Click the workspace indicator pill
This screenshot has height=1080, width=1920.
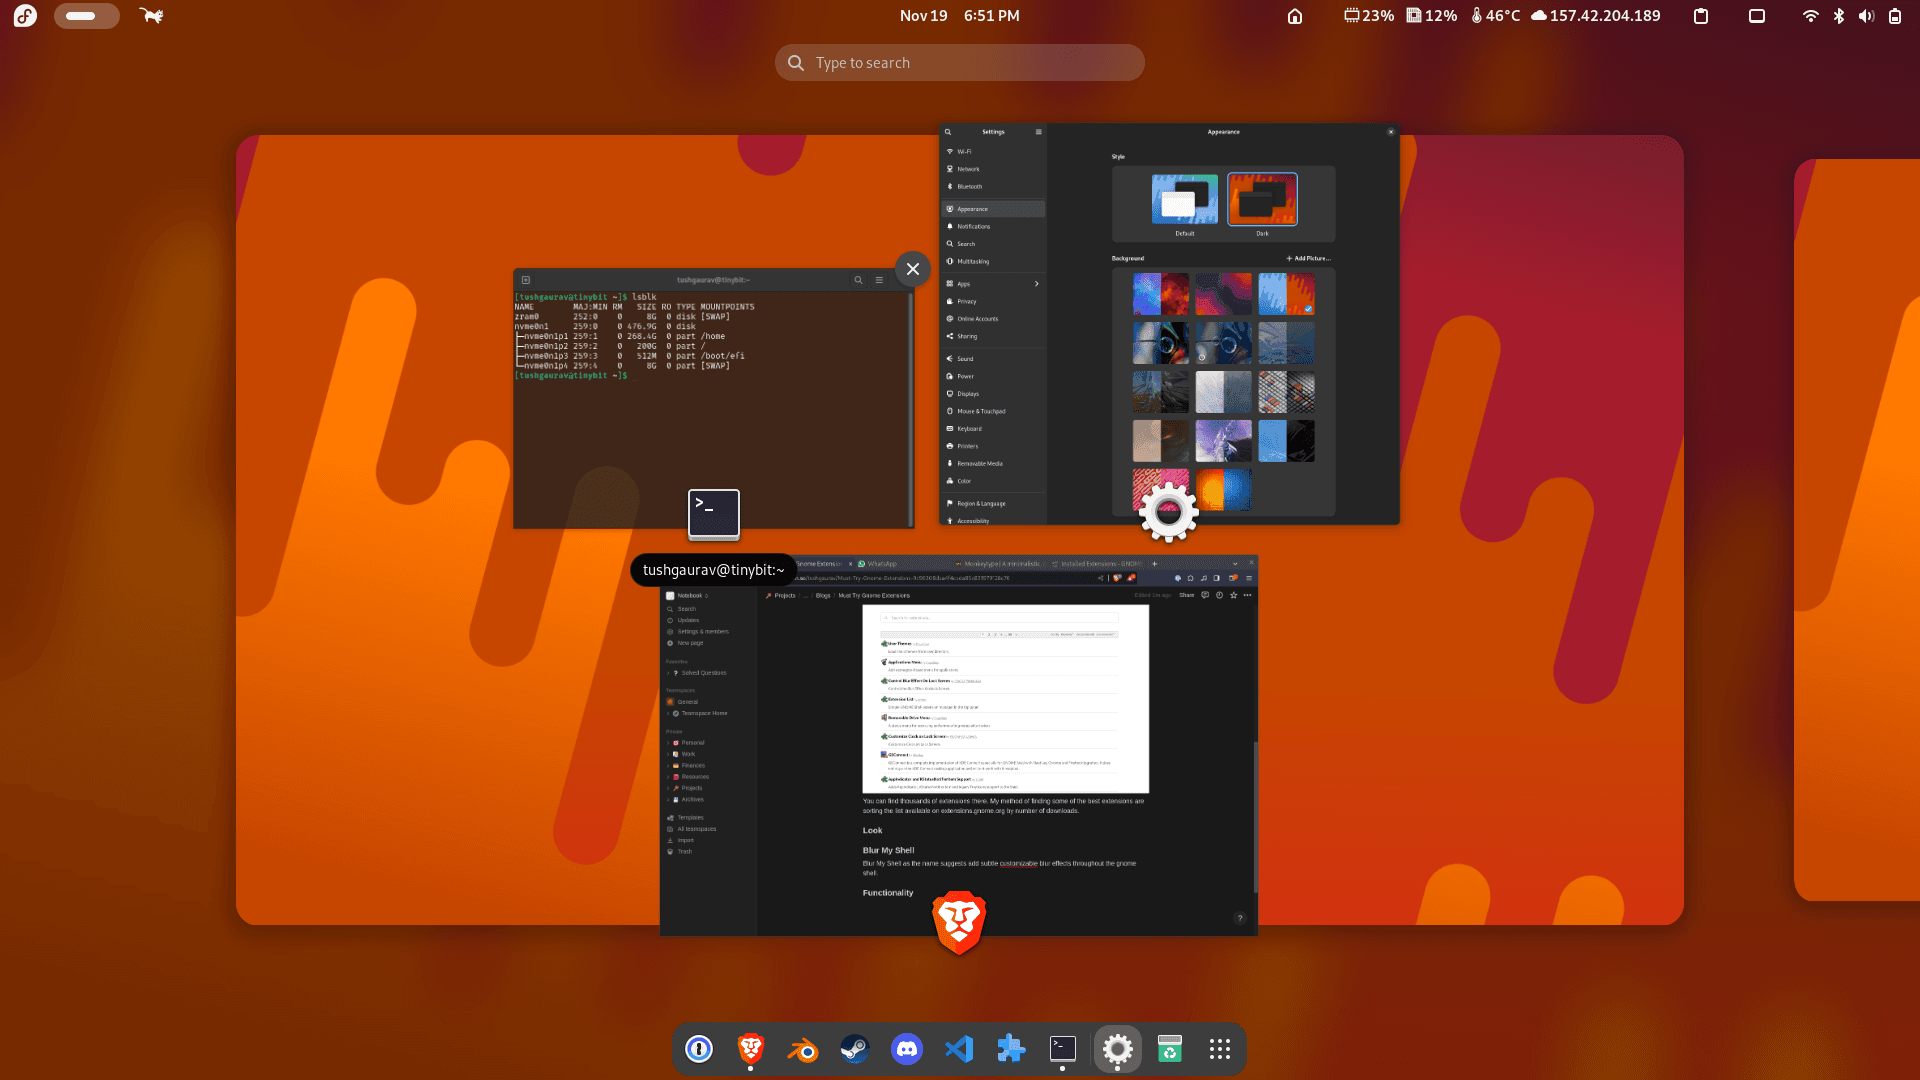tap(87, 15)
